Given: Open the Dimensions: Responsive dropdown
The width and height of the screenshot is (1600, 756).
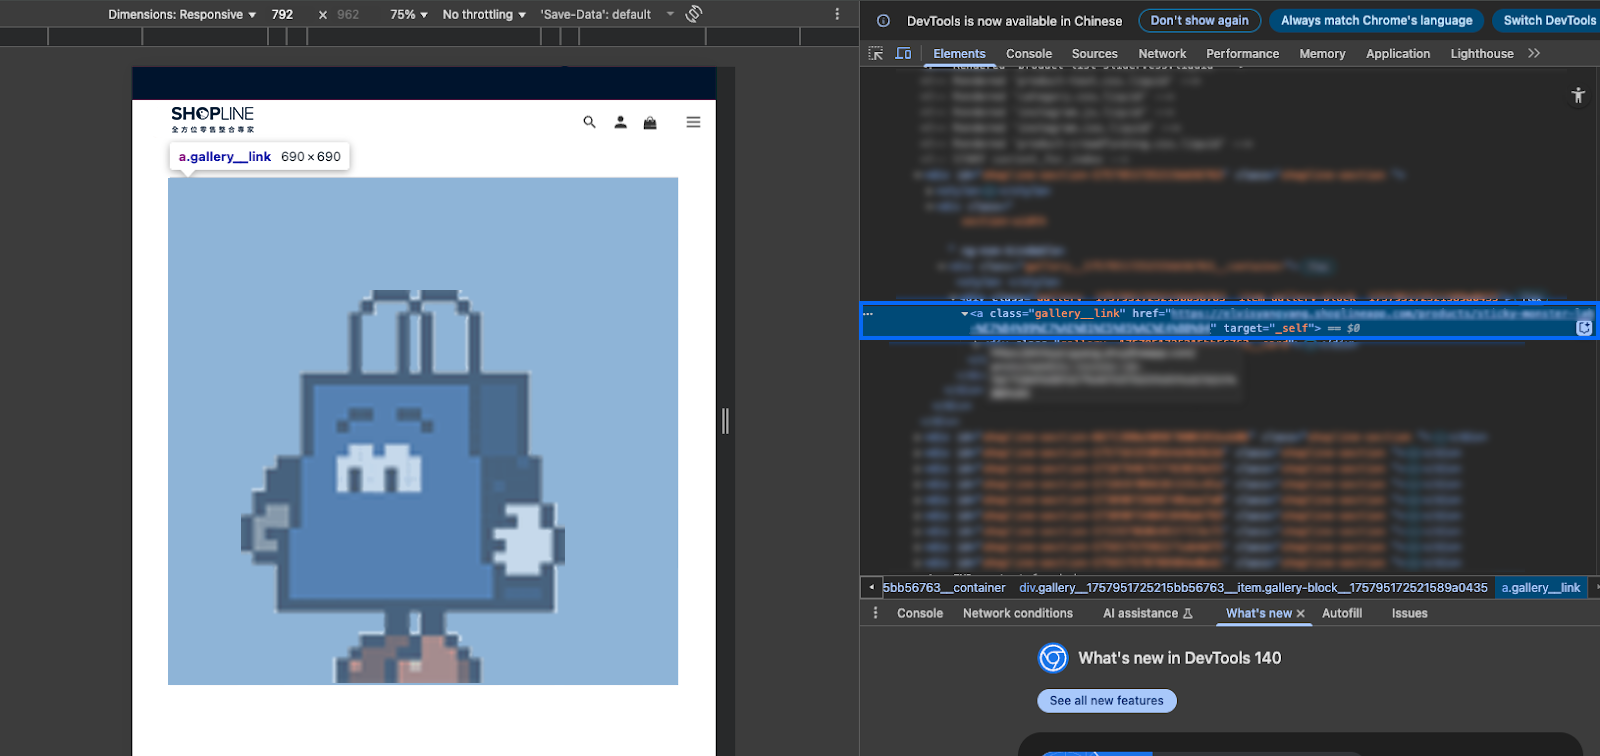Looking at the screenshot, I should click(182, 14).
